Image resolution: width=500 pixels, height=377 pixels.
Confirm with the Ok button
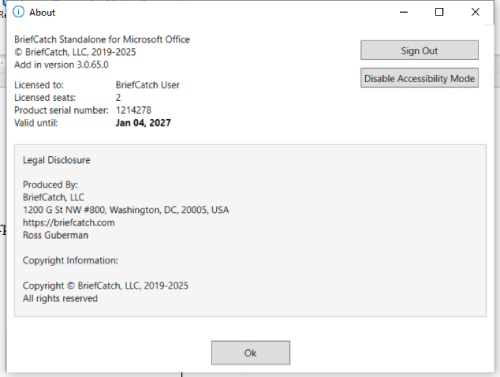tap(250, 353)
